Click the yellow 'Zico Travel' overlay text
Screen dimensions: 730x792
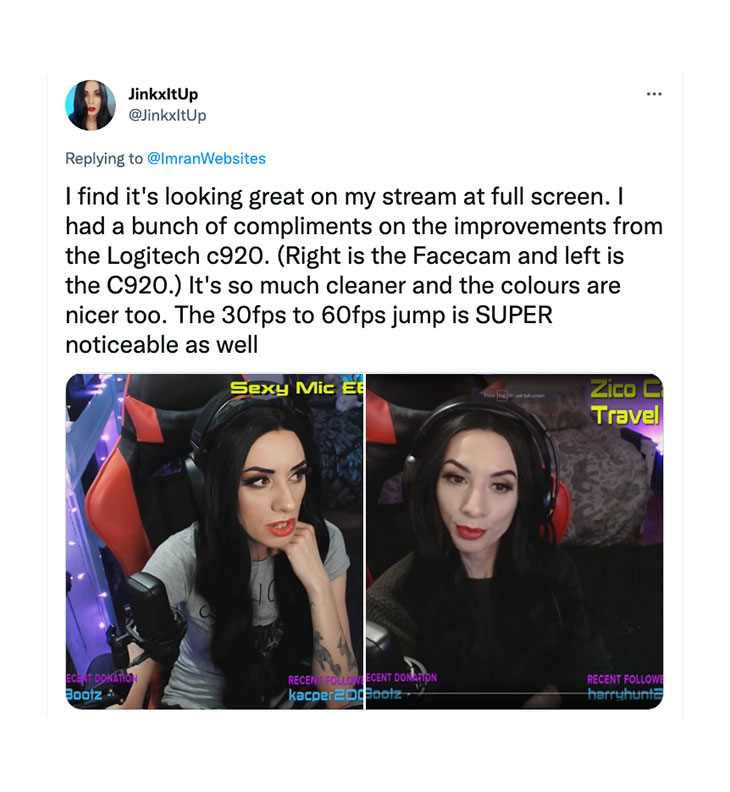pos(626,402)
